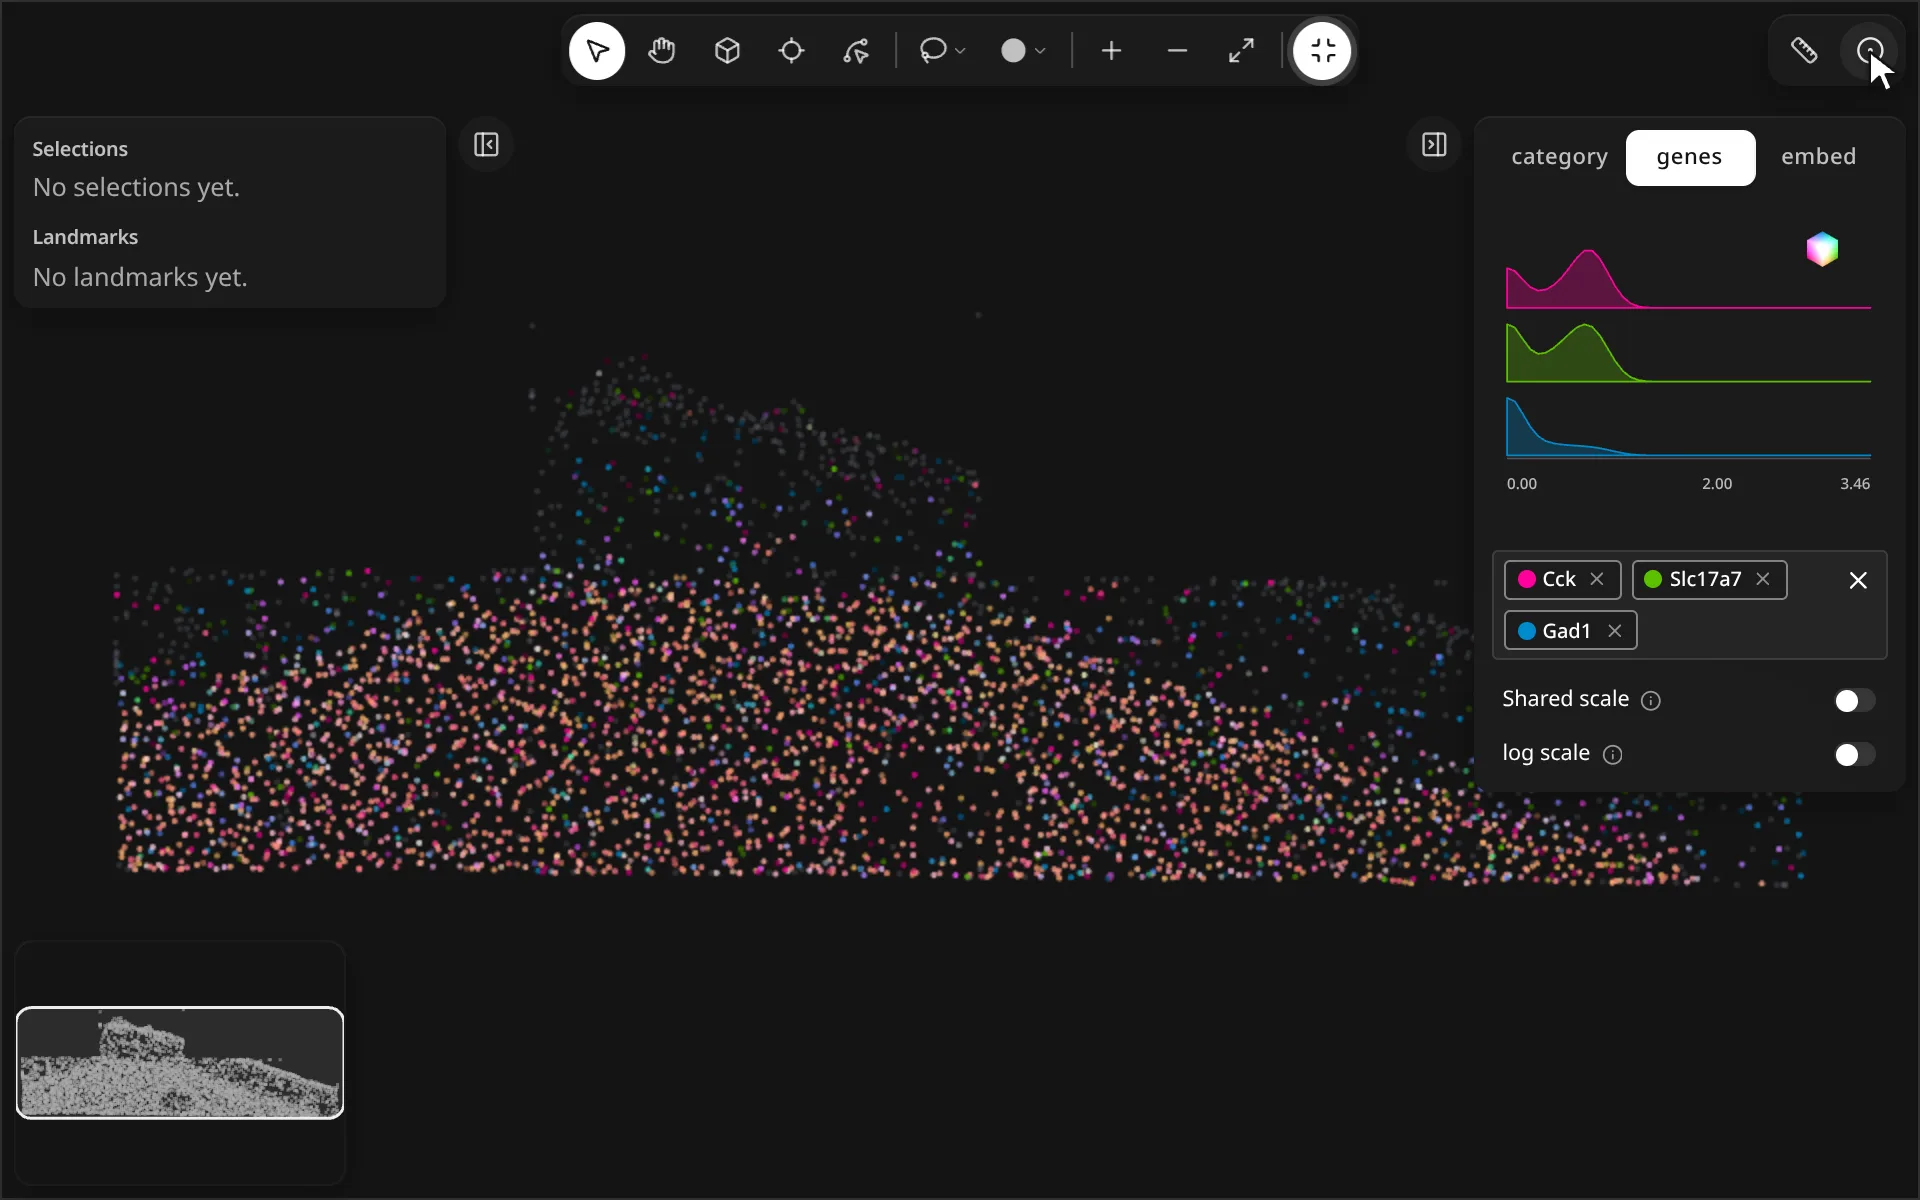Viewport: 1920px width, 1200px height.
Task: Click the Gad1 blue color dot
Action: click(1527, 631)
